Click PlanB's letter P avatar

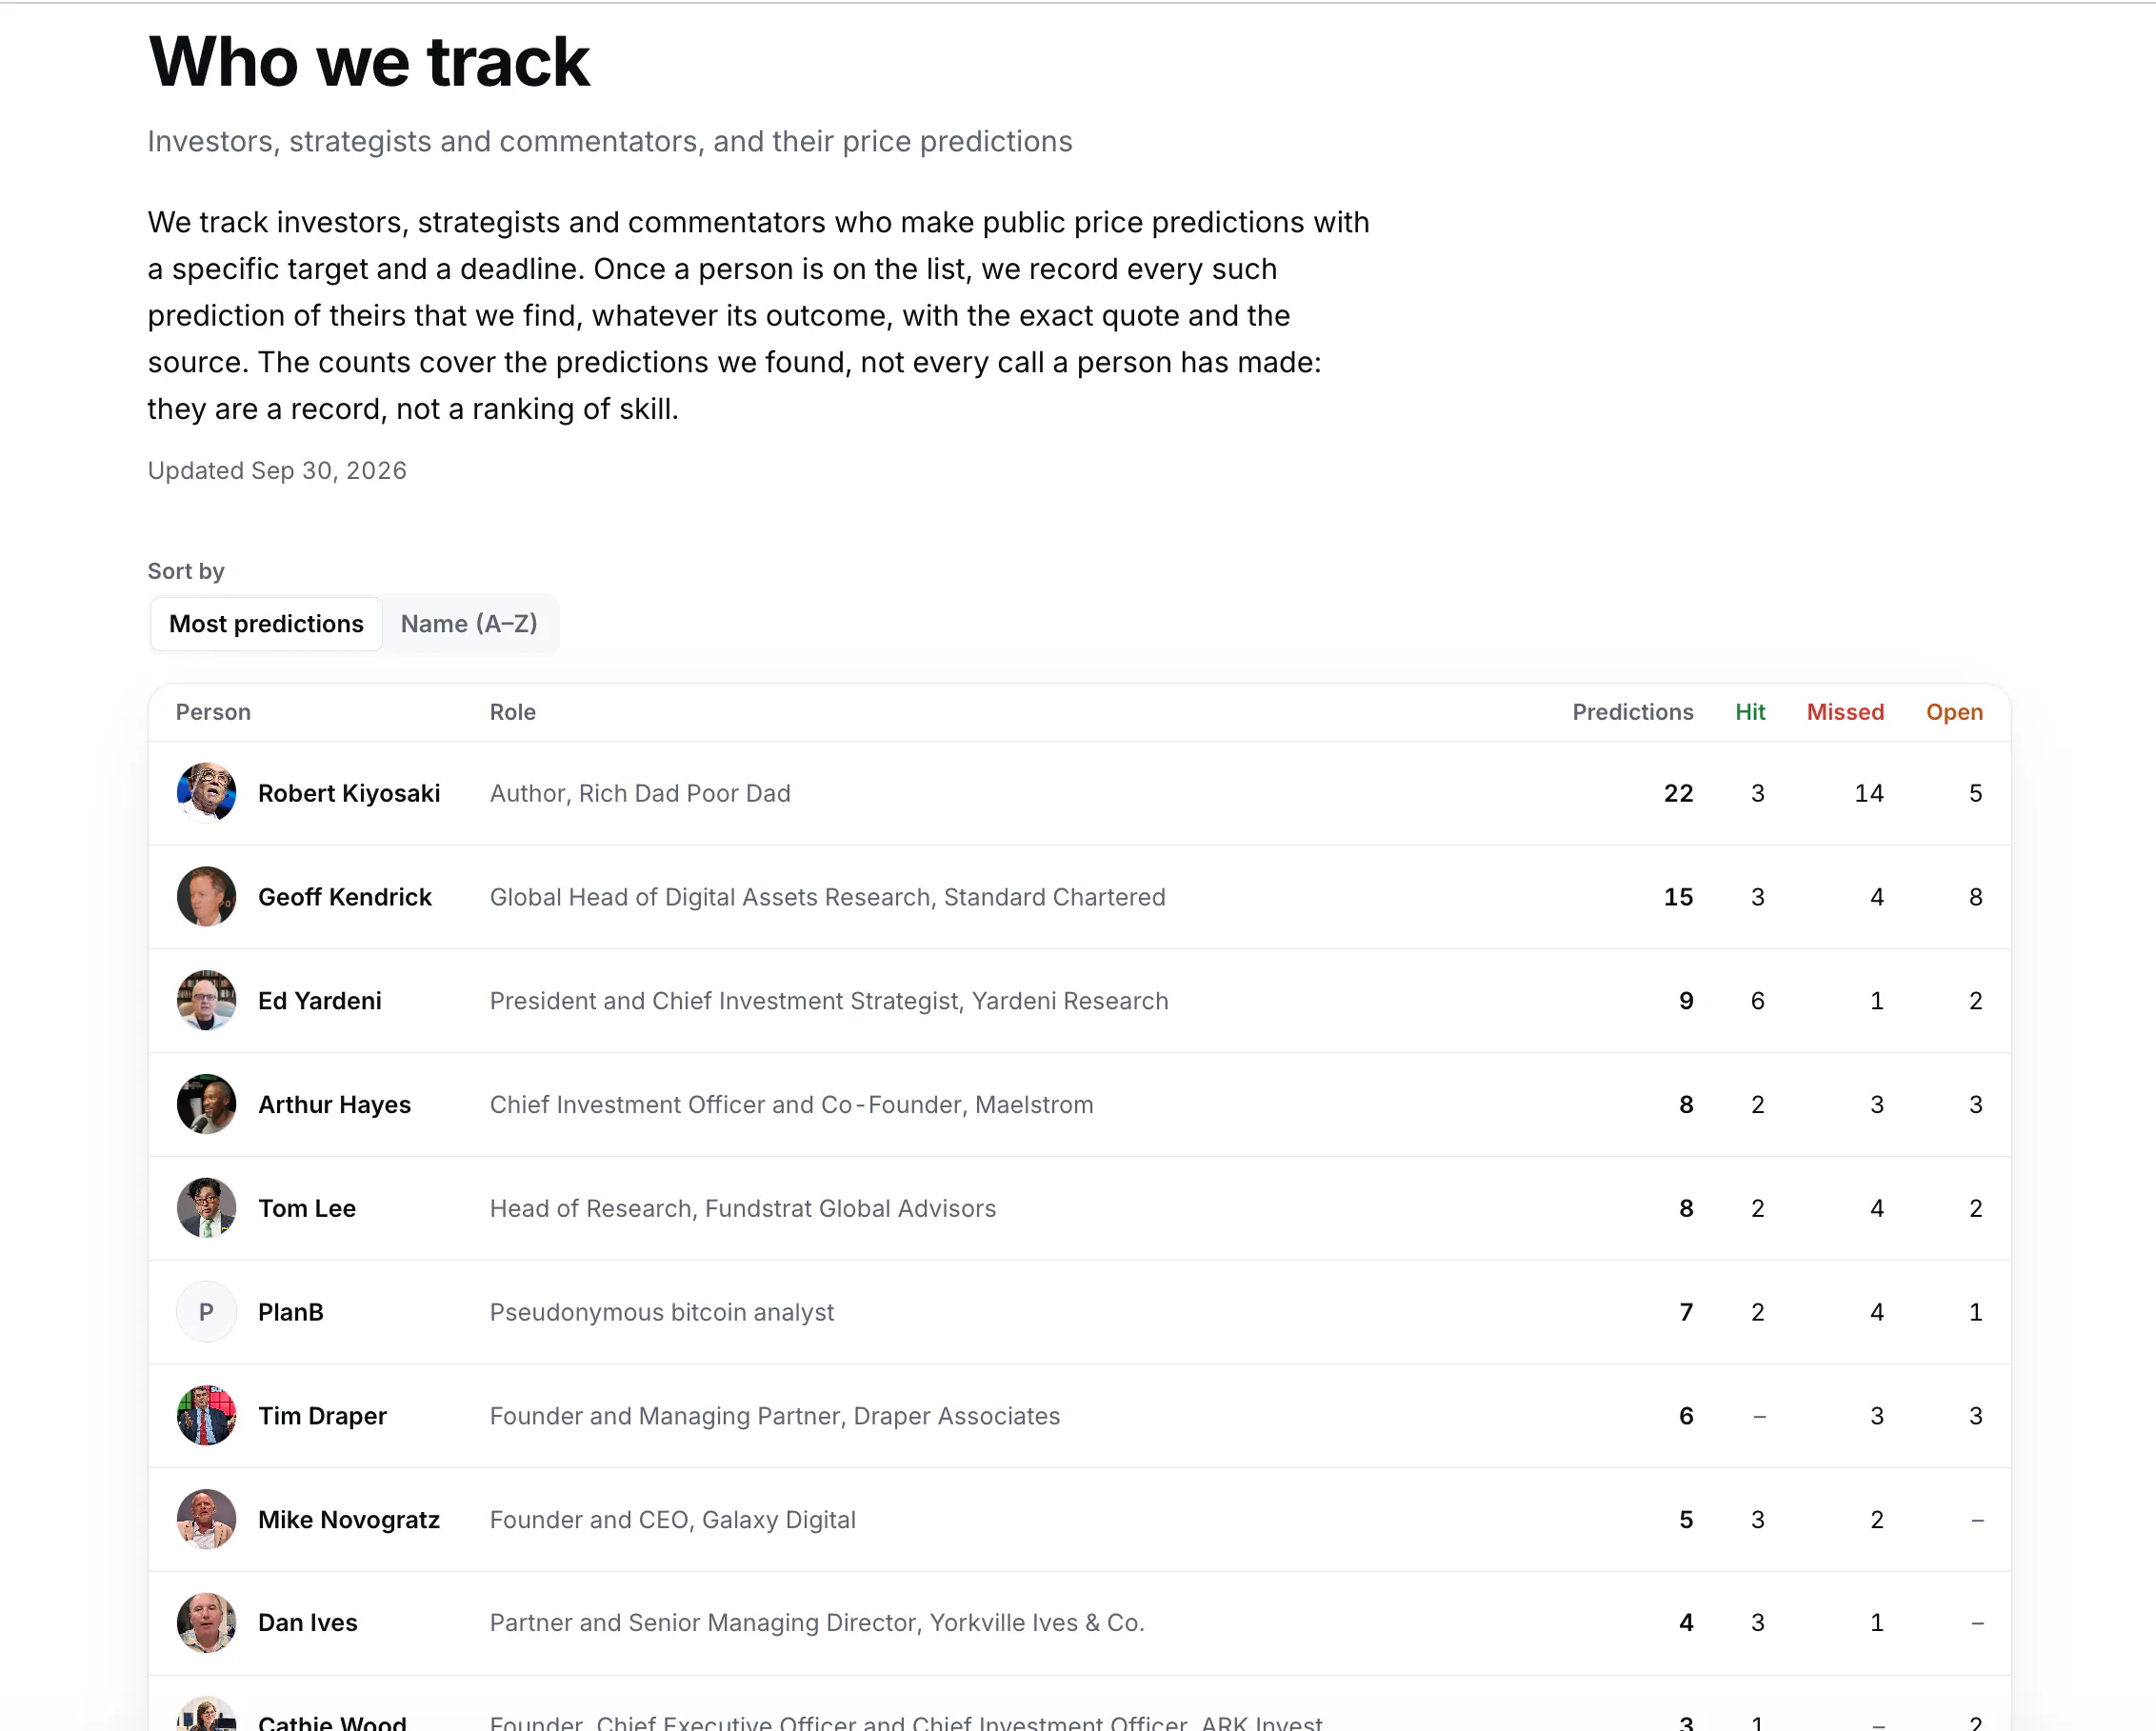(x=206, y=1312)
